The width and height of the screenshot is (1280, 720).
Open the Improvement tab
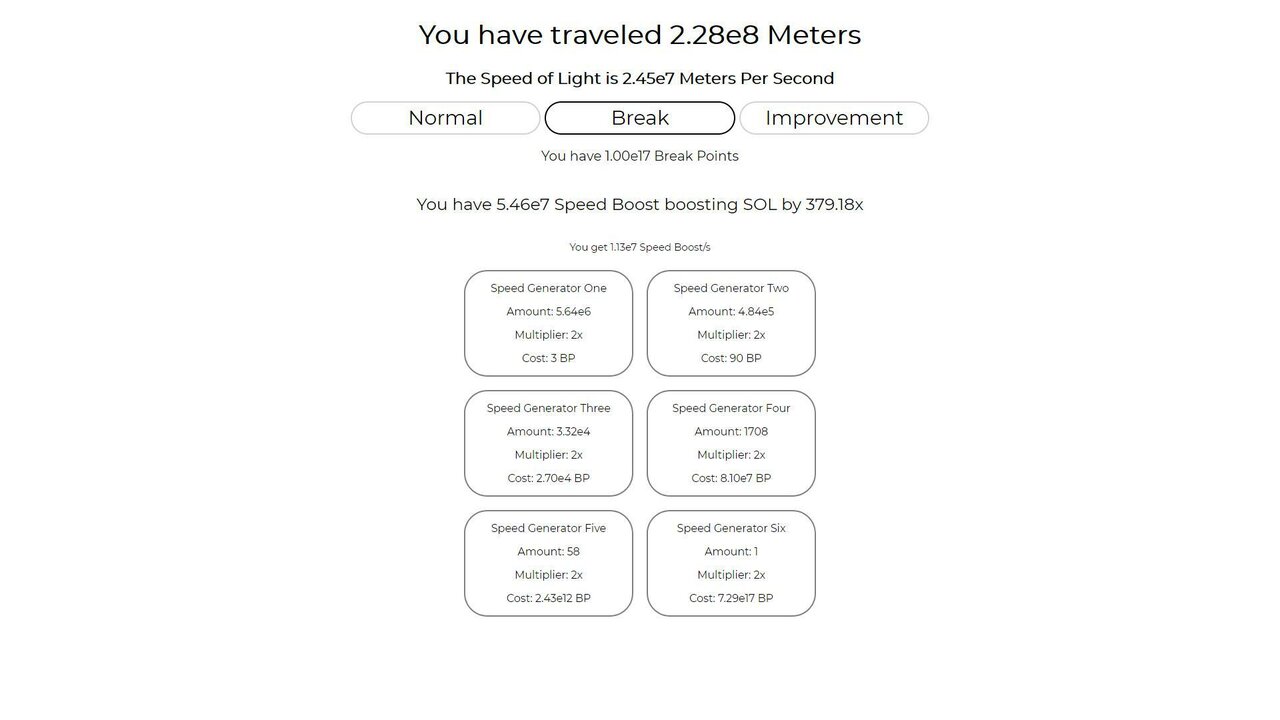834,118
